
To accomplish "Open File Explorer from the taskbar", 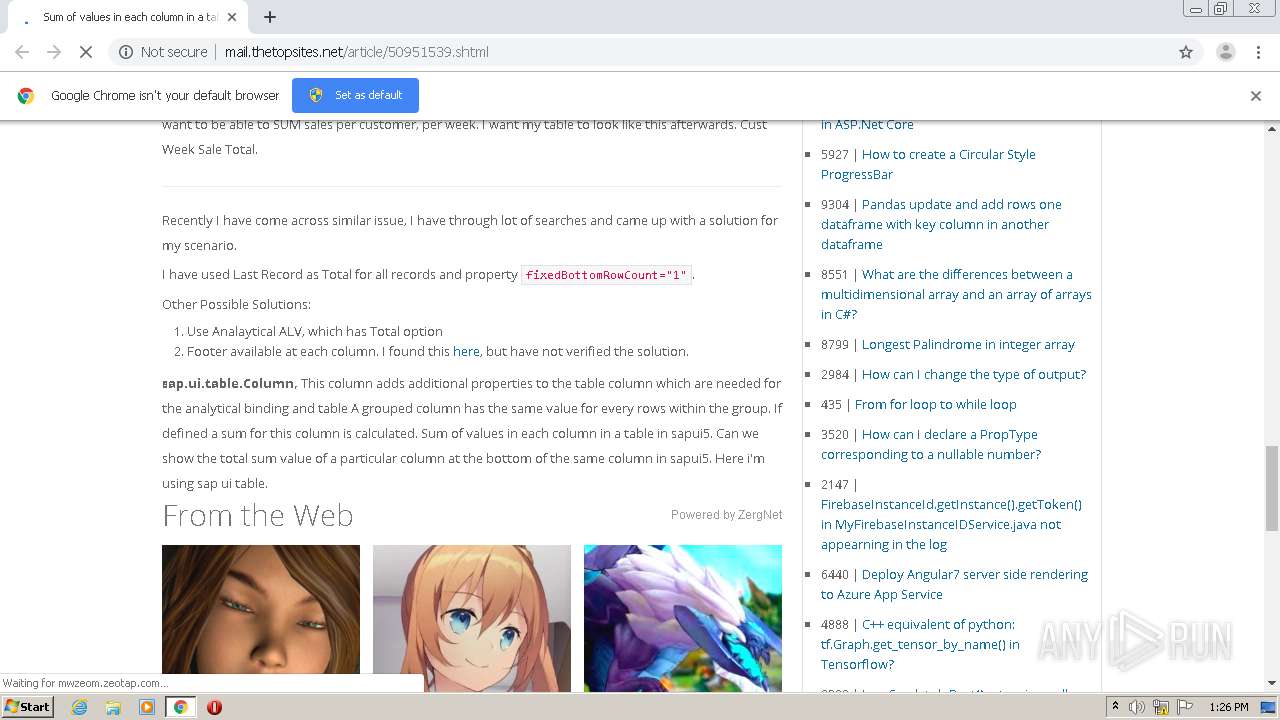I will [113, 707].
